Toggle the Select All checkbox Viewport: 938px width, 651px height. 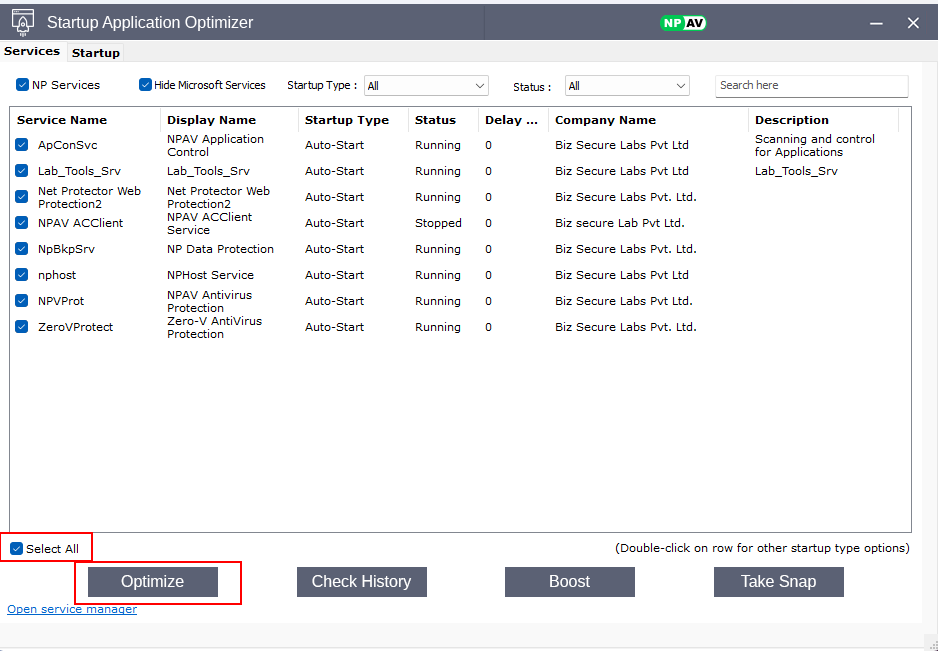[16, 548]
